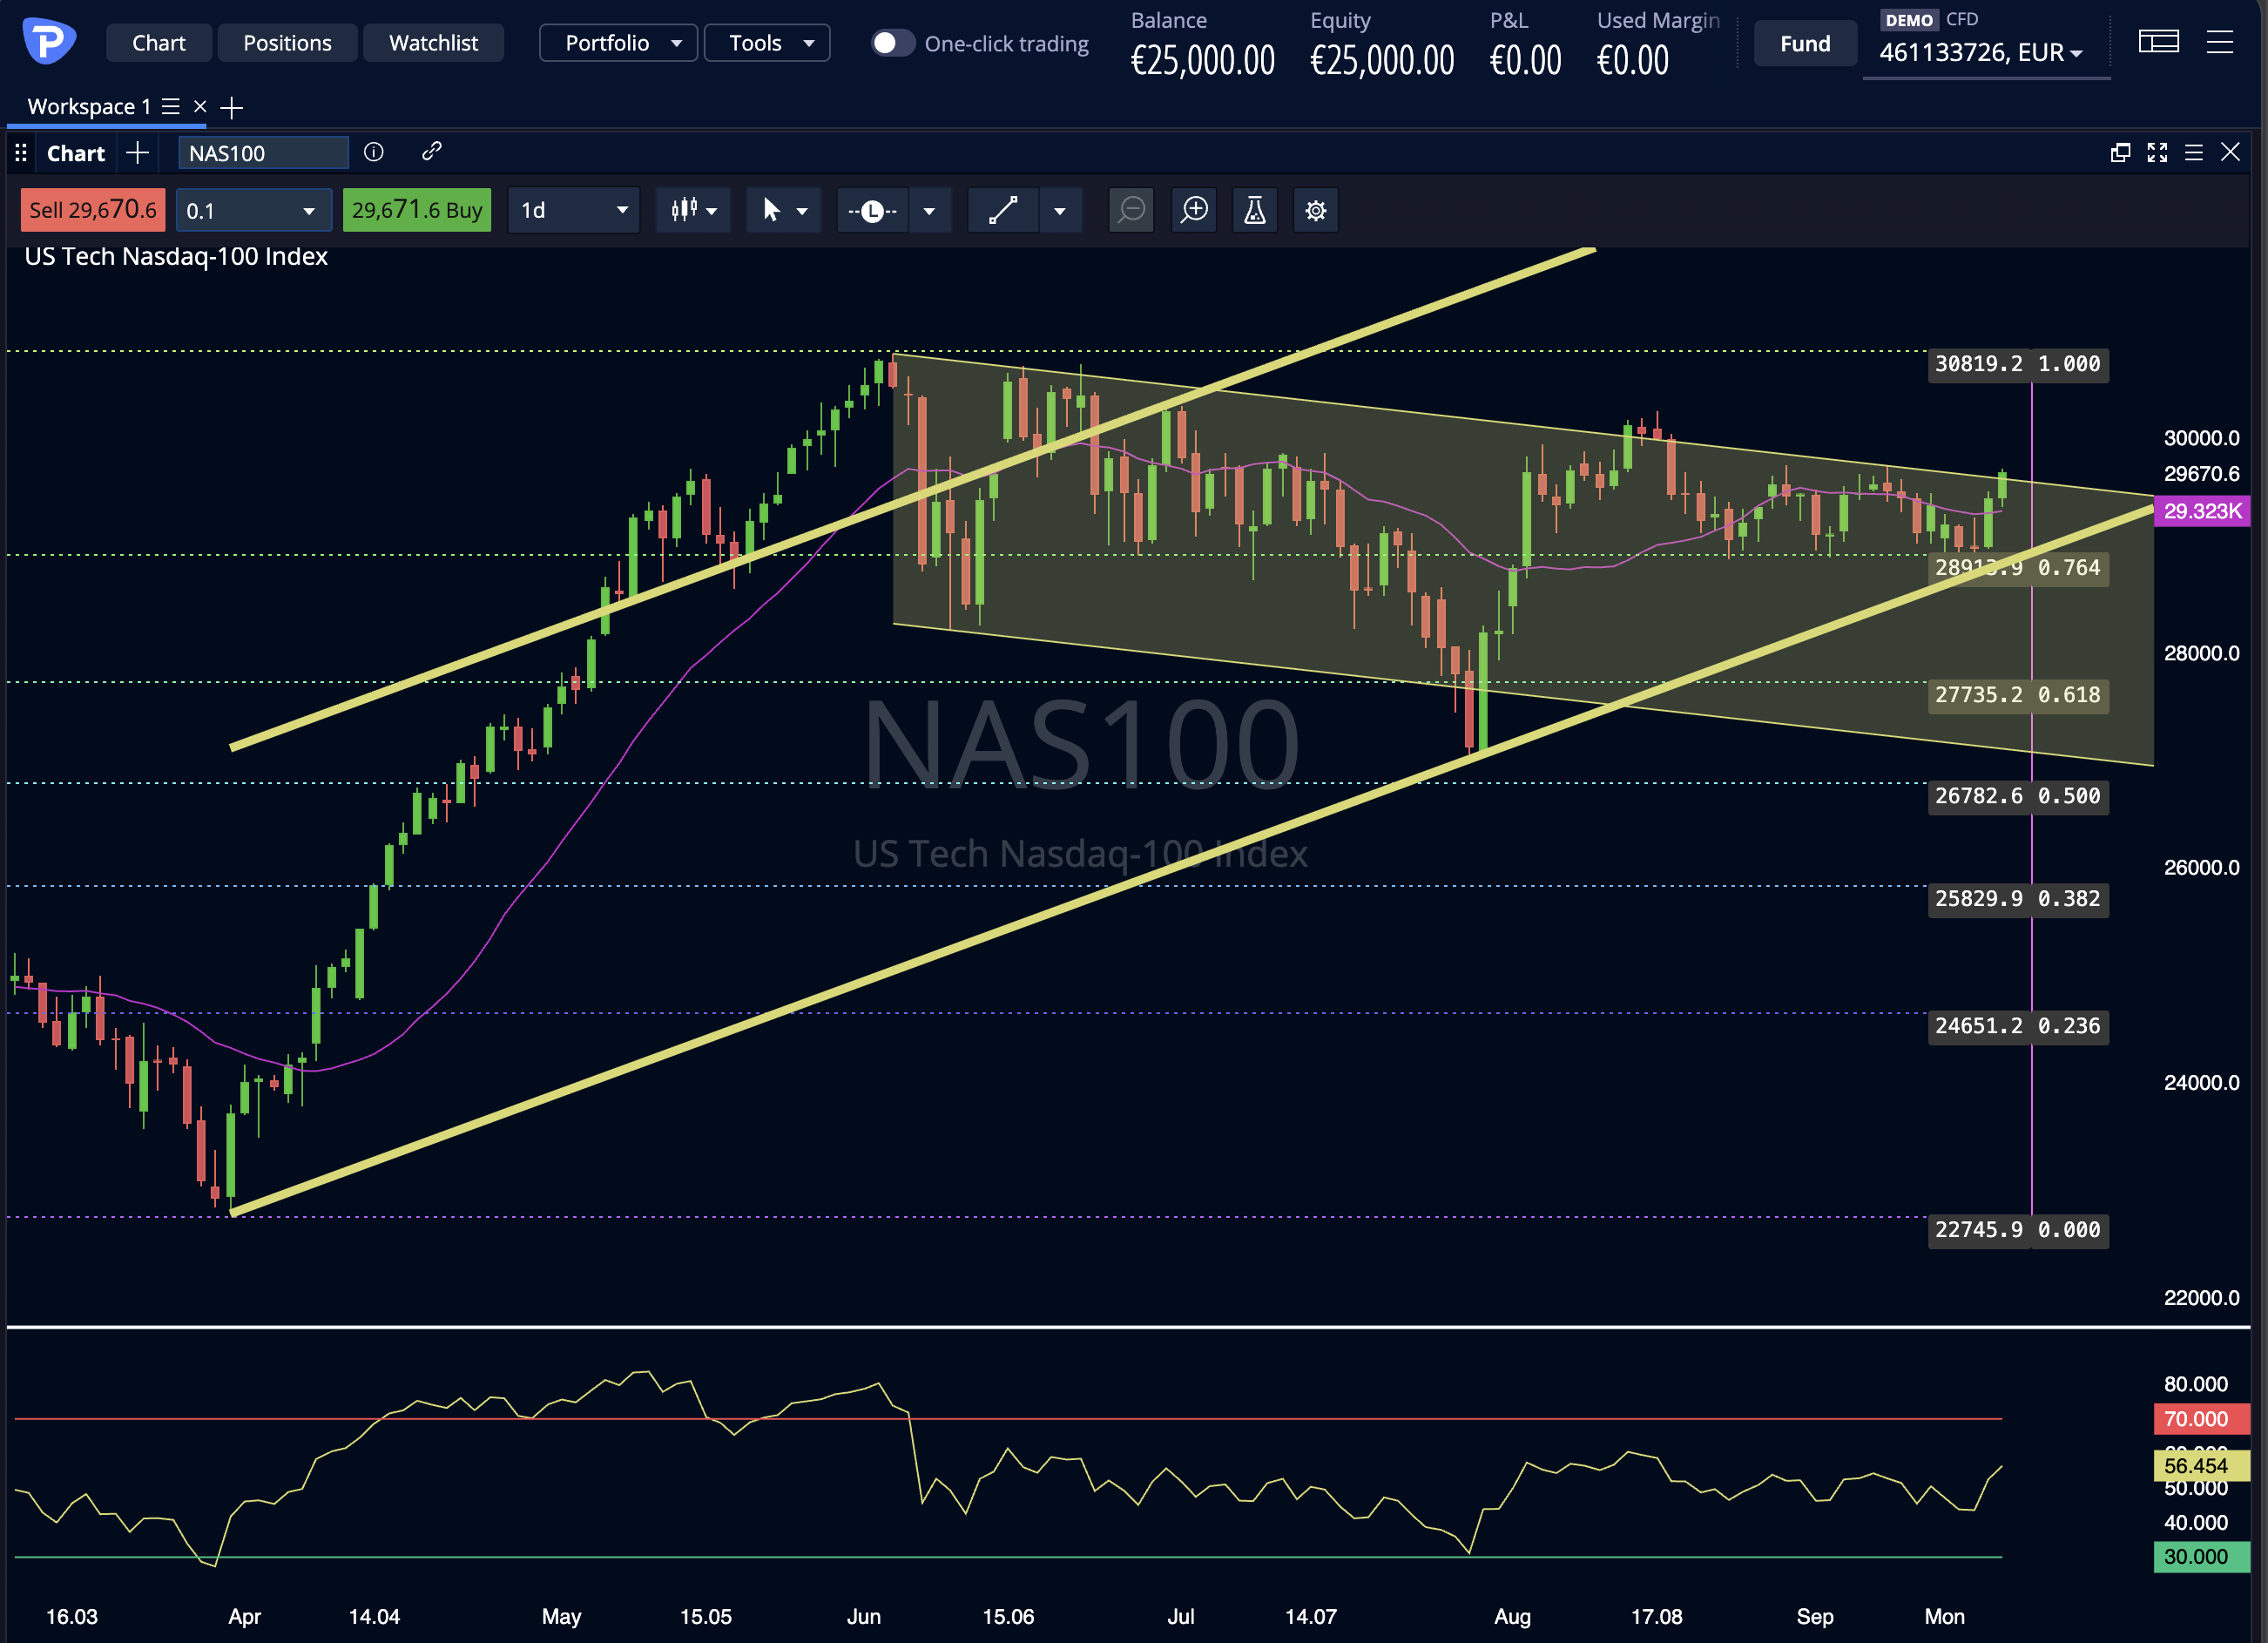
Task: Expand the account selector 461133726, EUR
Action: (1985, 52)
